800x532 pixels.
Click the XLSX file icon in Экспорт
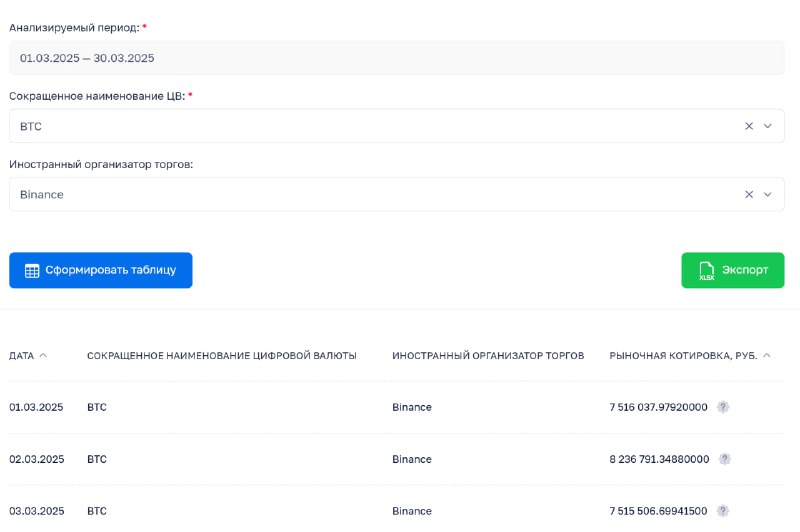tap(707, 270)
